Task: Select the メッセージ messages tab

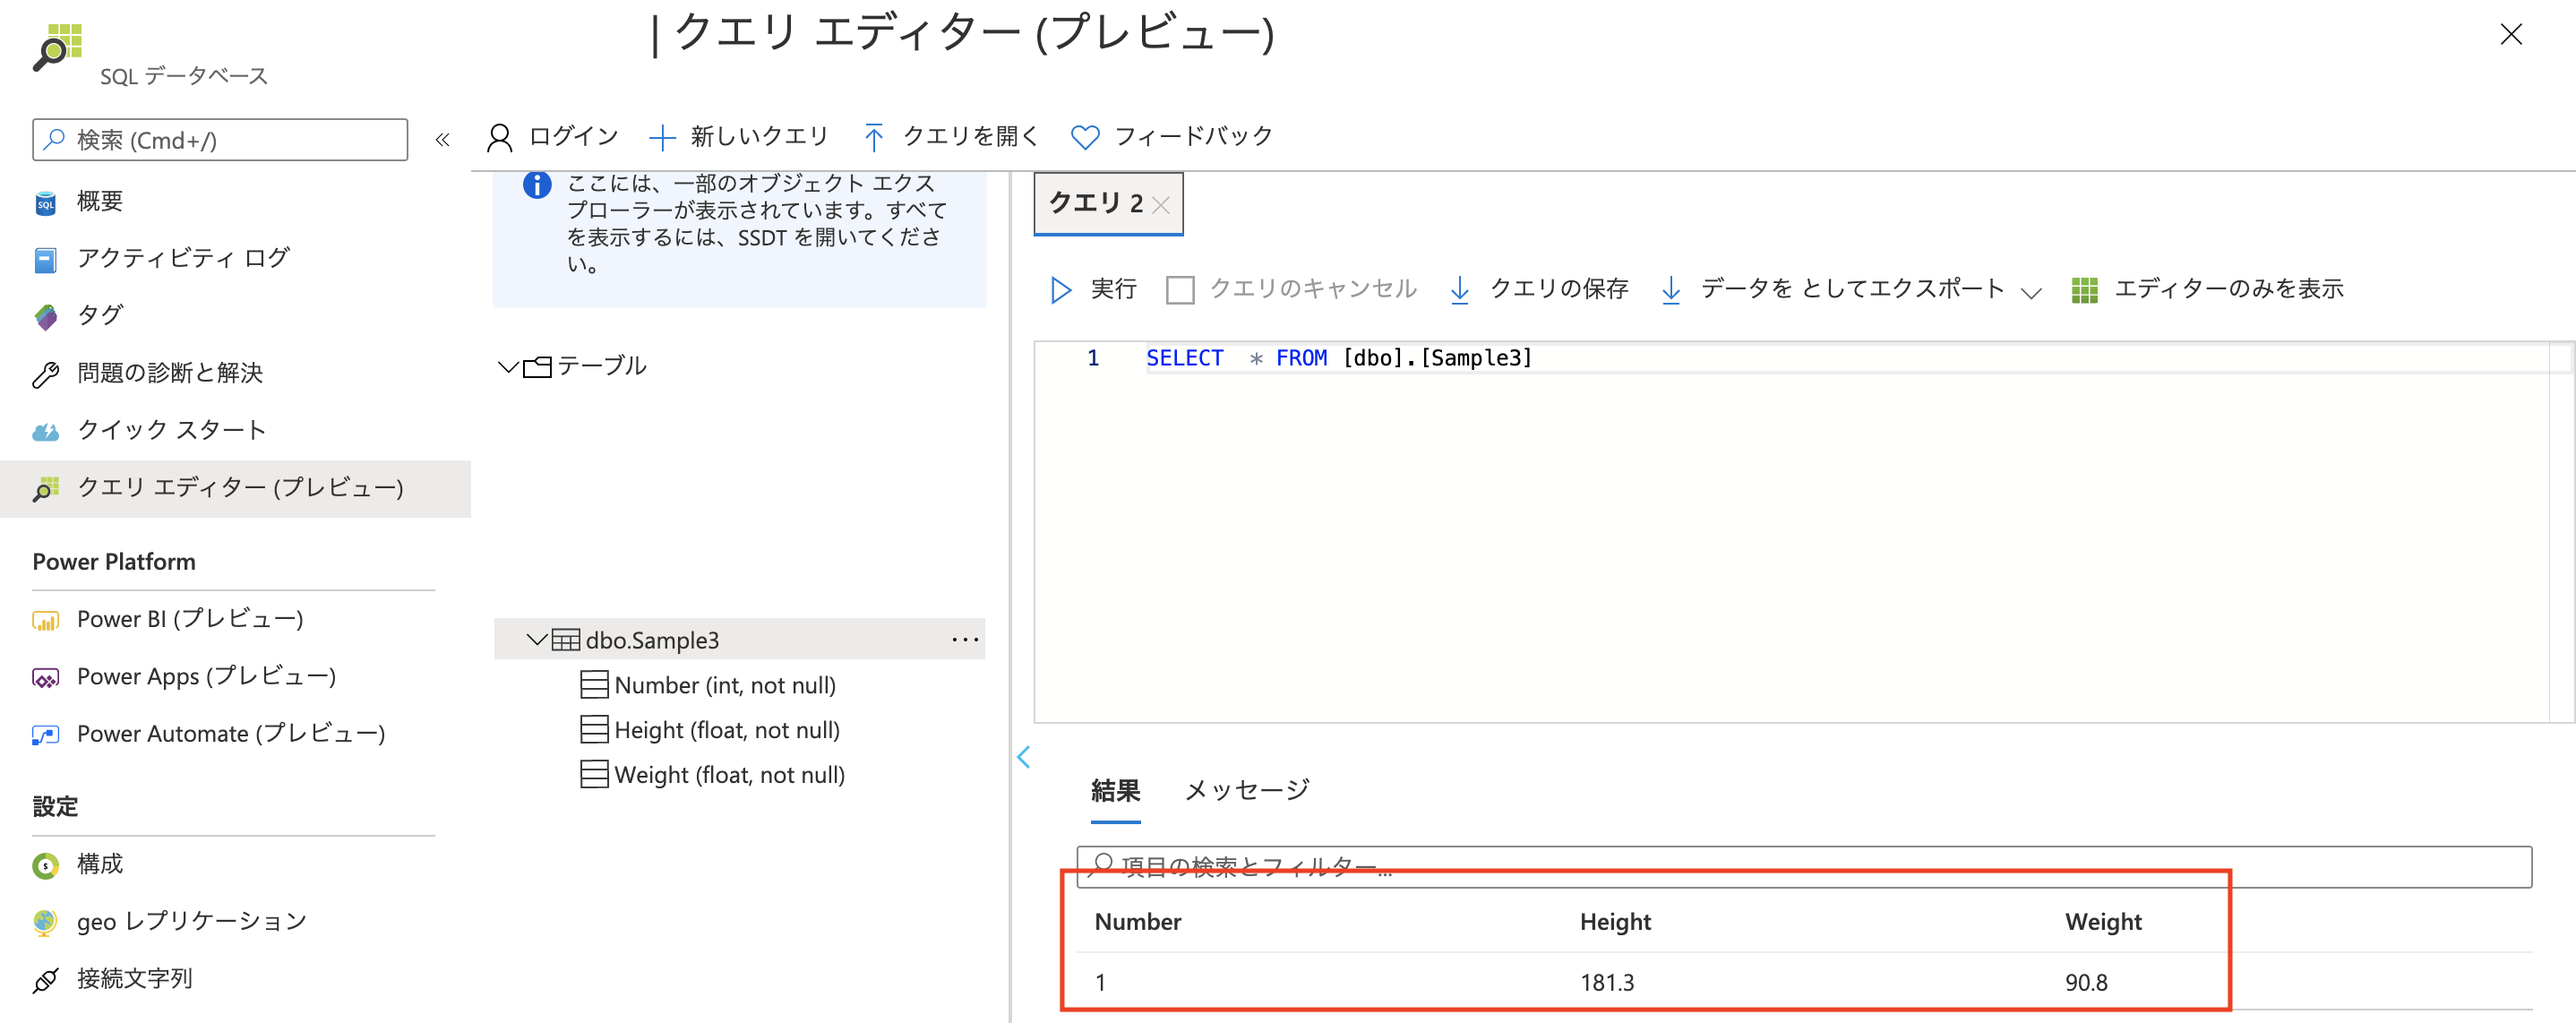Action: coord(1246,791)
